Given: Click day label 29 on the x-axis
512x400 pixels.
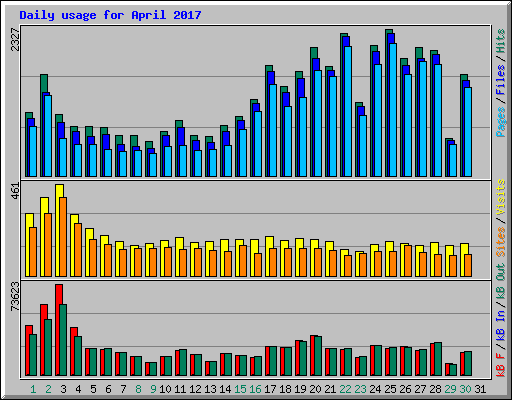Looking at the screenshot, I should 450,389.
